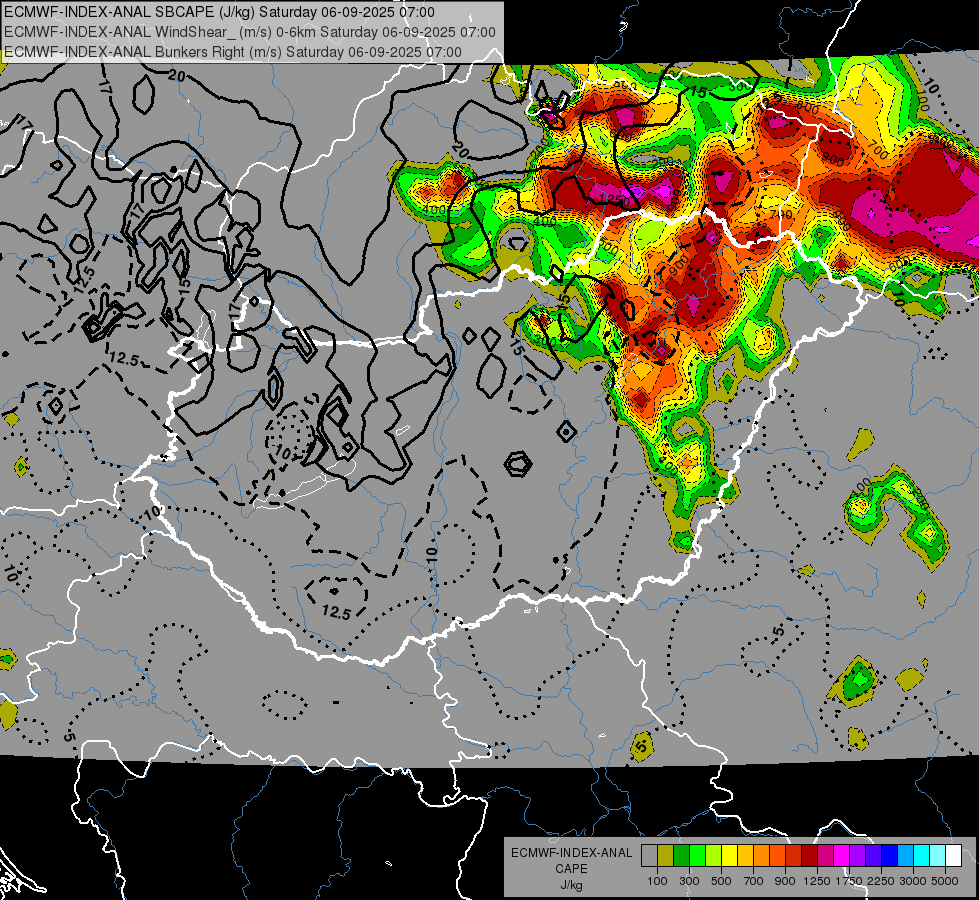Select the bright magenta legend swatch
The height and width of the screenshot is (900, 979).
click(842, 856)
